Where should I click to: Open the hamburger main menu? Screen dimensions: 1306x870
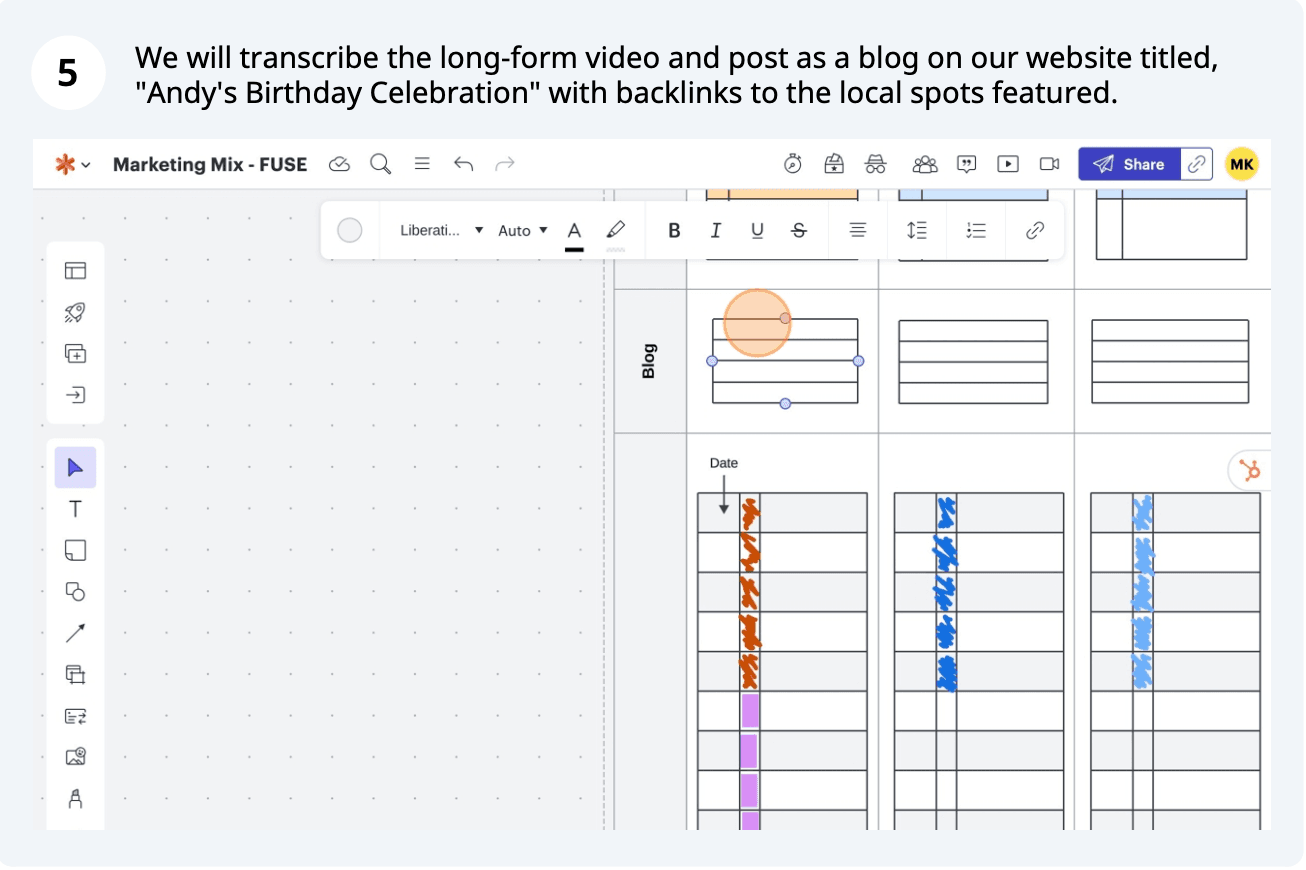(x=422, y=164)
